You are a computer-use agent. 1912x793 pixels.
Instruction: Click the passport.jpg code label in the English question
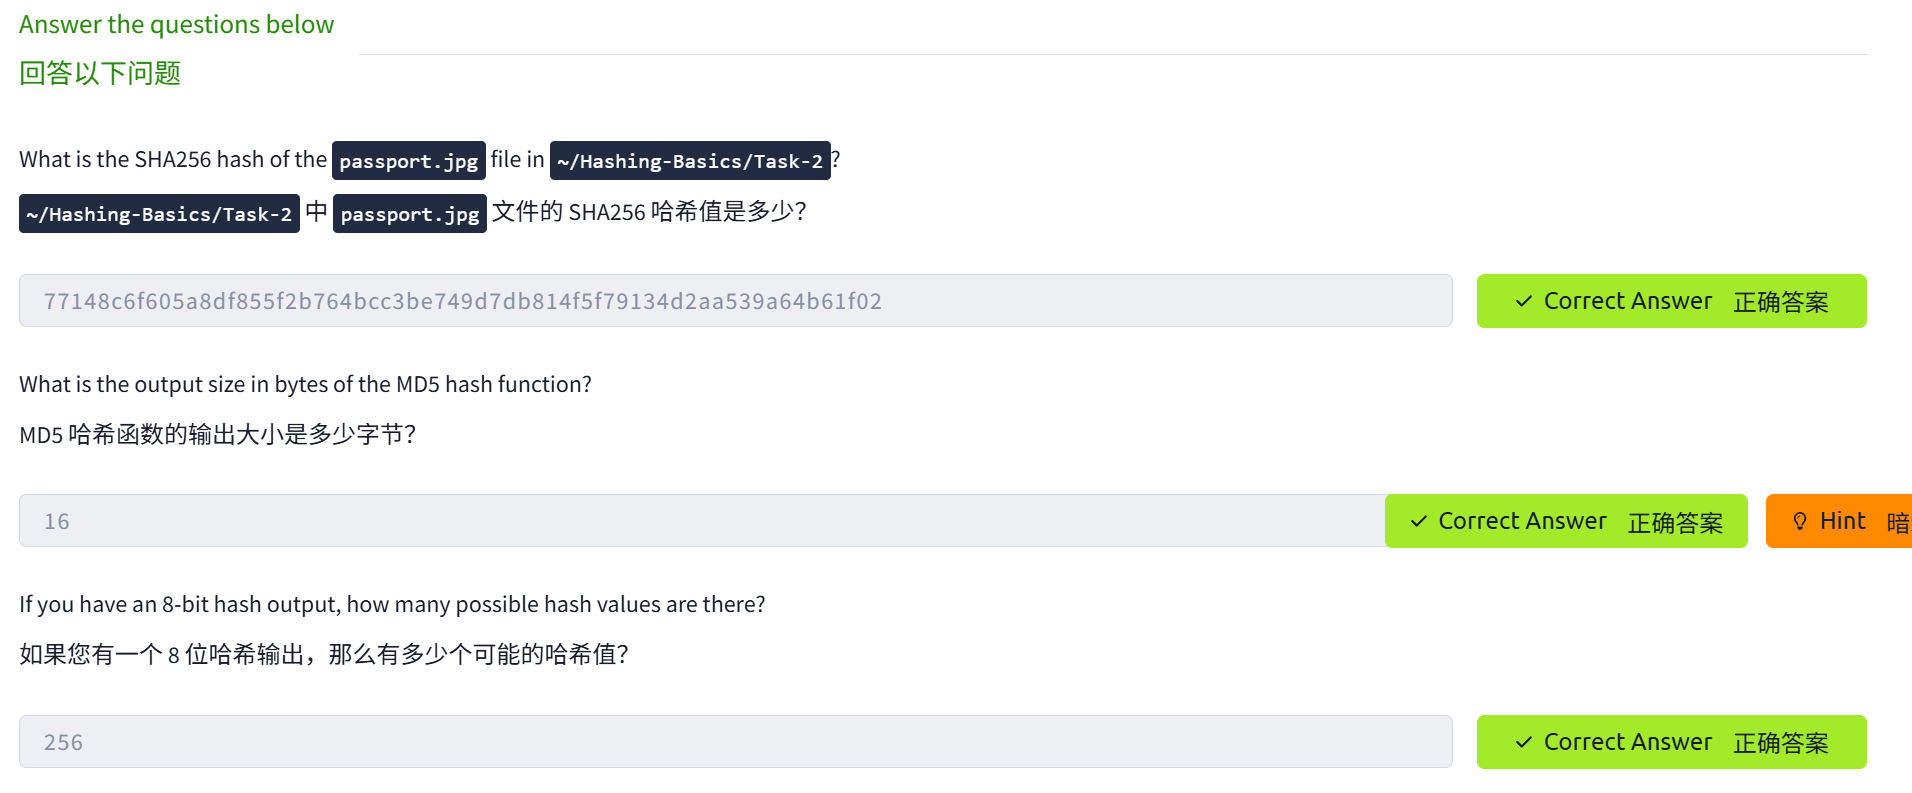(x=408, y=161)
